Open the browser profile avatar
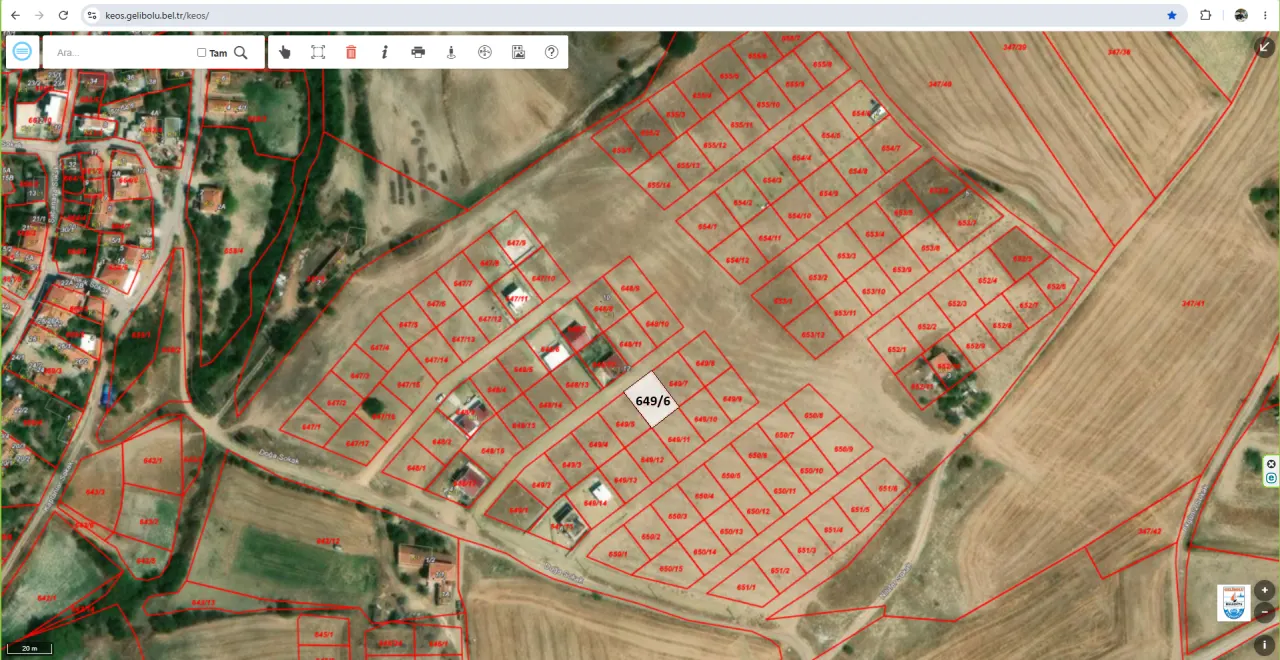 1241,15
